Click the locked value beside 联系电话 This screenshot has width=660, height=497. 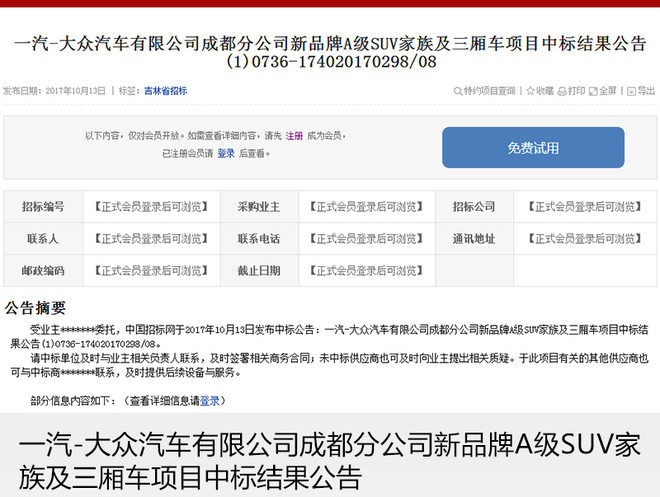(367, 239)
